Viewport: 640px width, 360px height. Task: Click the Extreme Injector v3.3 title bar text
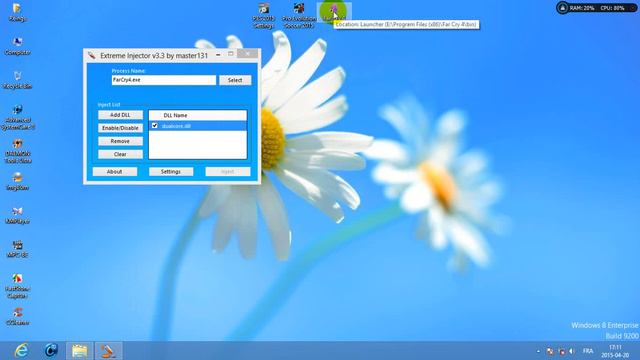[x=154, y=56]
